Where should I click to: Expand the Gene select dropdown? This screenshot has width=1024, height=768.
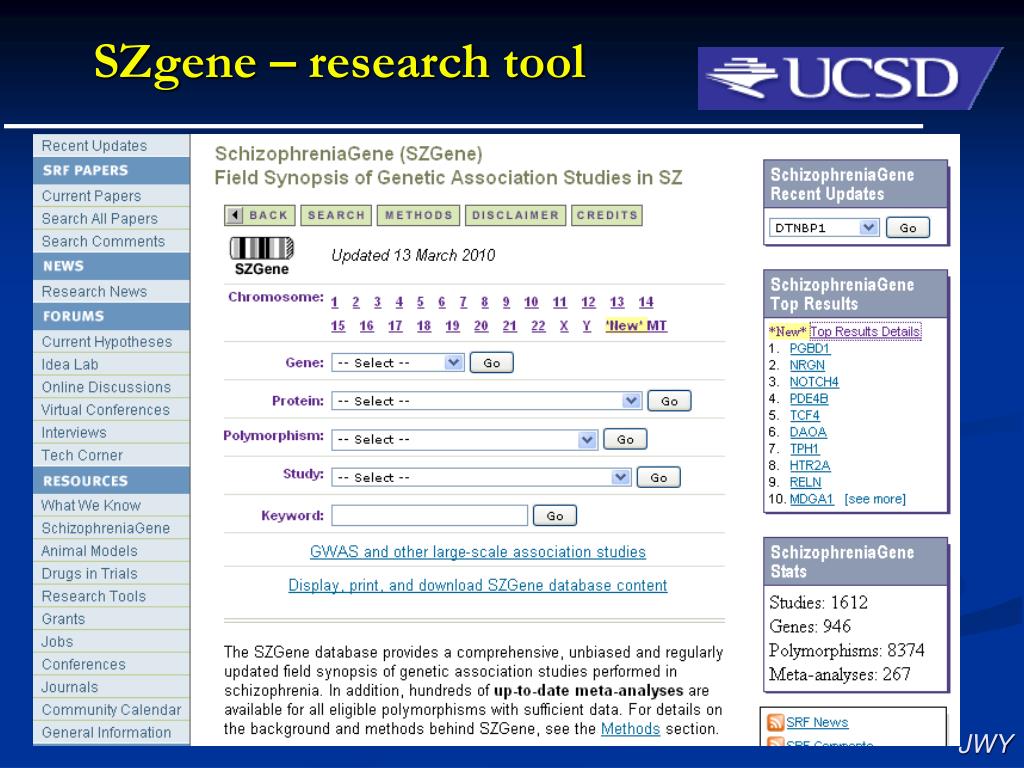coord(398,362)
